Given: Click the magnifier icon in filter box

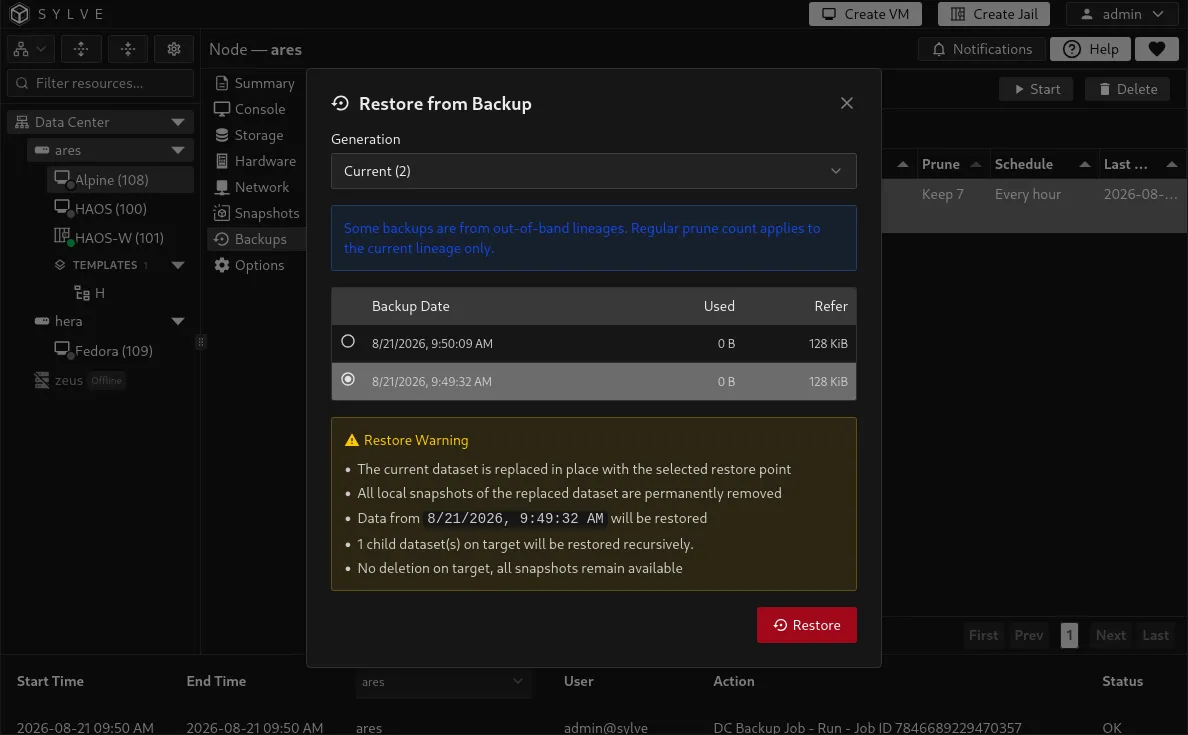Looking at the screenshot, I should [22, 83].
